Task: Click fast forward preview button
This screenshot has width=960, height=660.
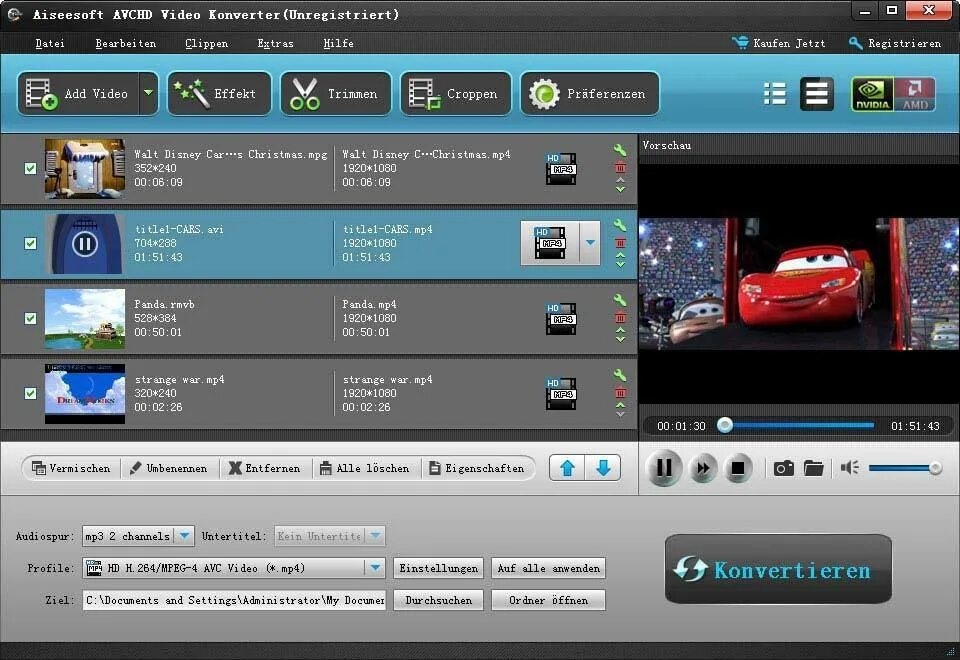Action: [x=703, y=468]
